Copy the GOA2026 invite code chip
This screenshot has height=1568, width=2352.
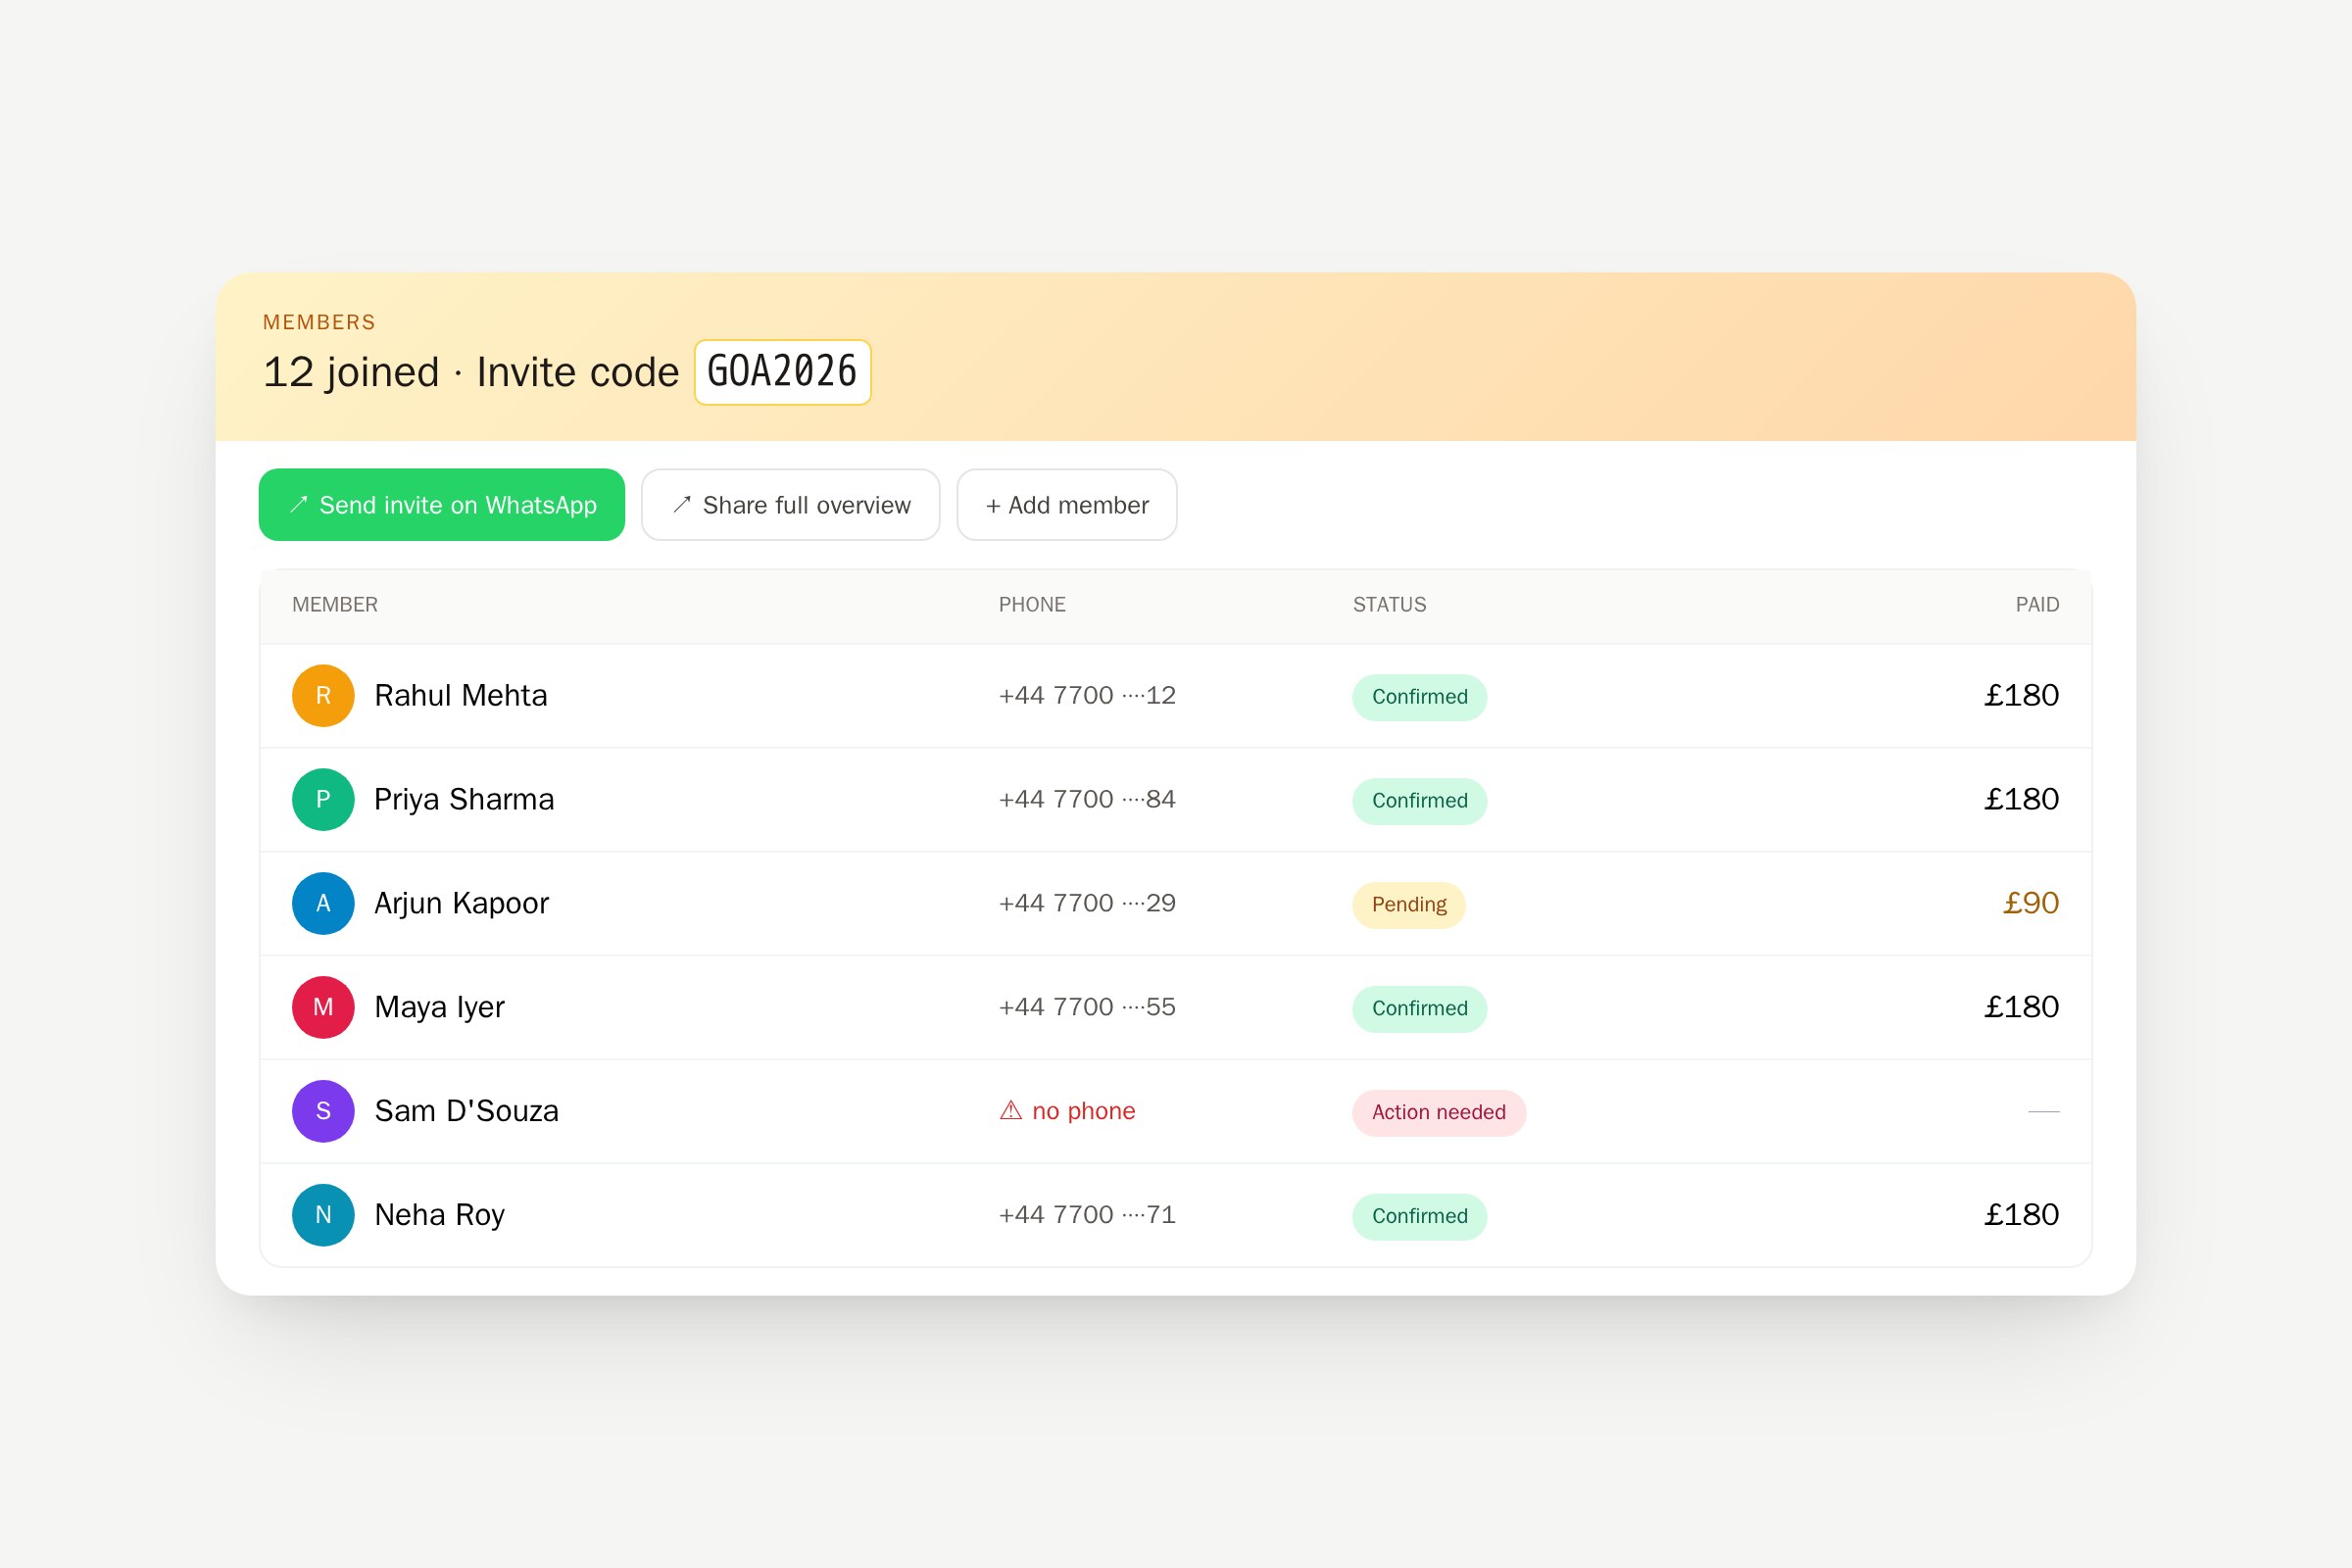point(783,372)
